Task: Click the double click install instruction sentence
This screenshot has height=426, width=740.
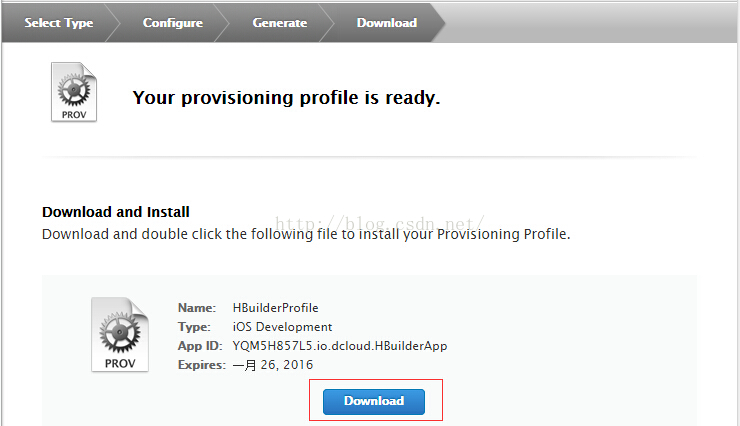Action: 306,234
